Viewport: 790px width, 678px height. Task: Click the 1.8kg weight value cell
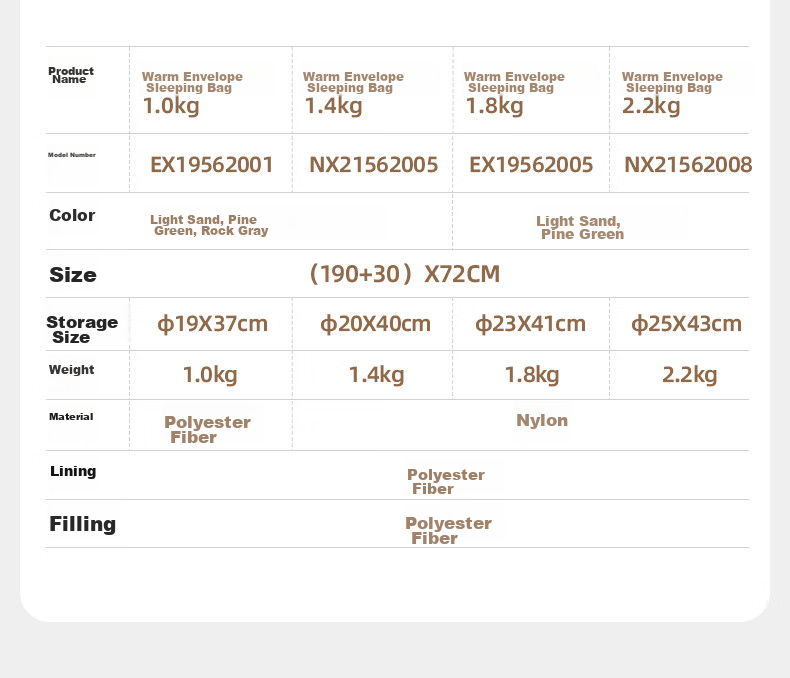click(532, 375)
